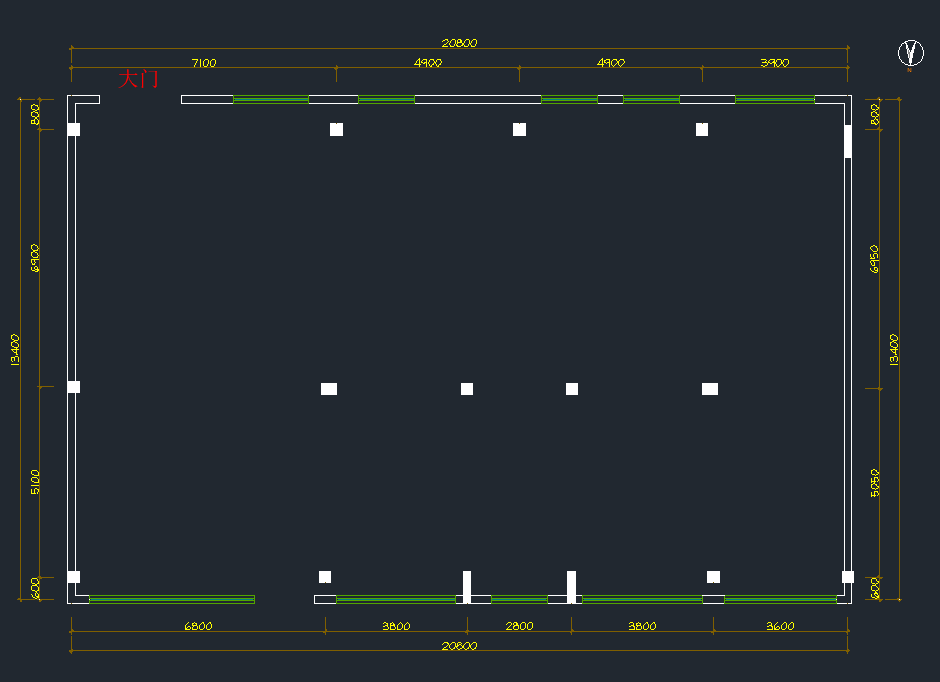This screenshot has height=682, width=940.
Task: Select the top 20800 overall dimension
Action: [459, 43]
